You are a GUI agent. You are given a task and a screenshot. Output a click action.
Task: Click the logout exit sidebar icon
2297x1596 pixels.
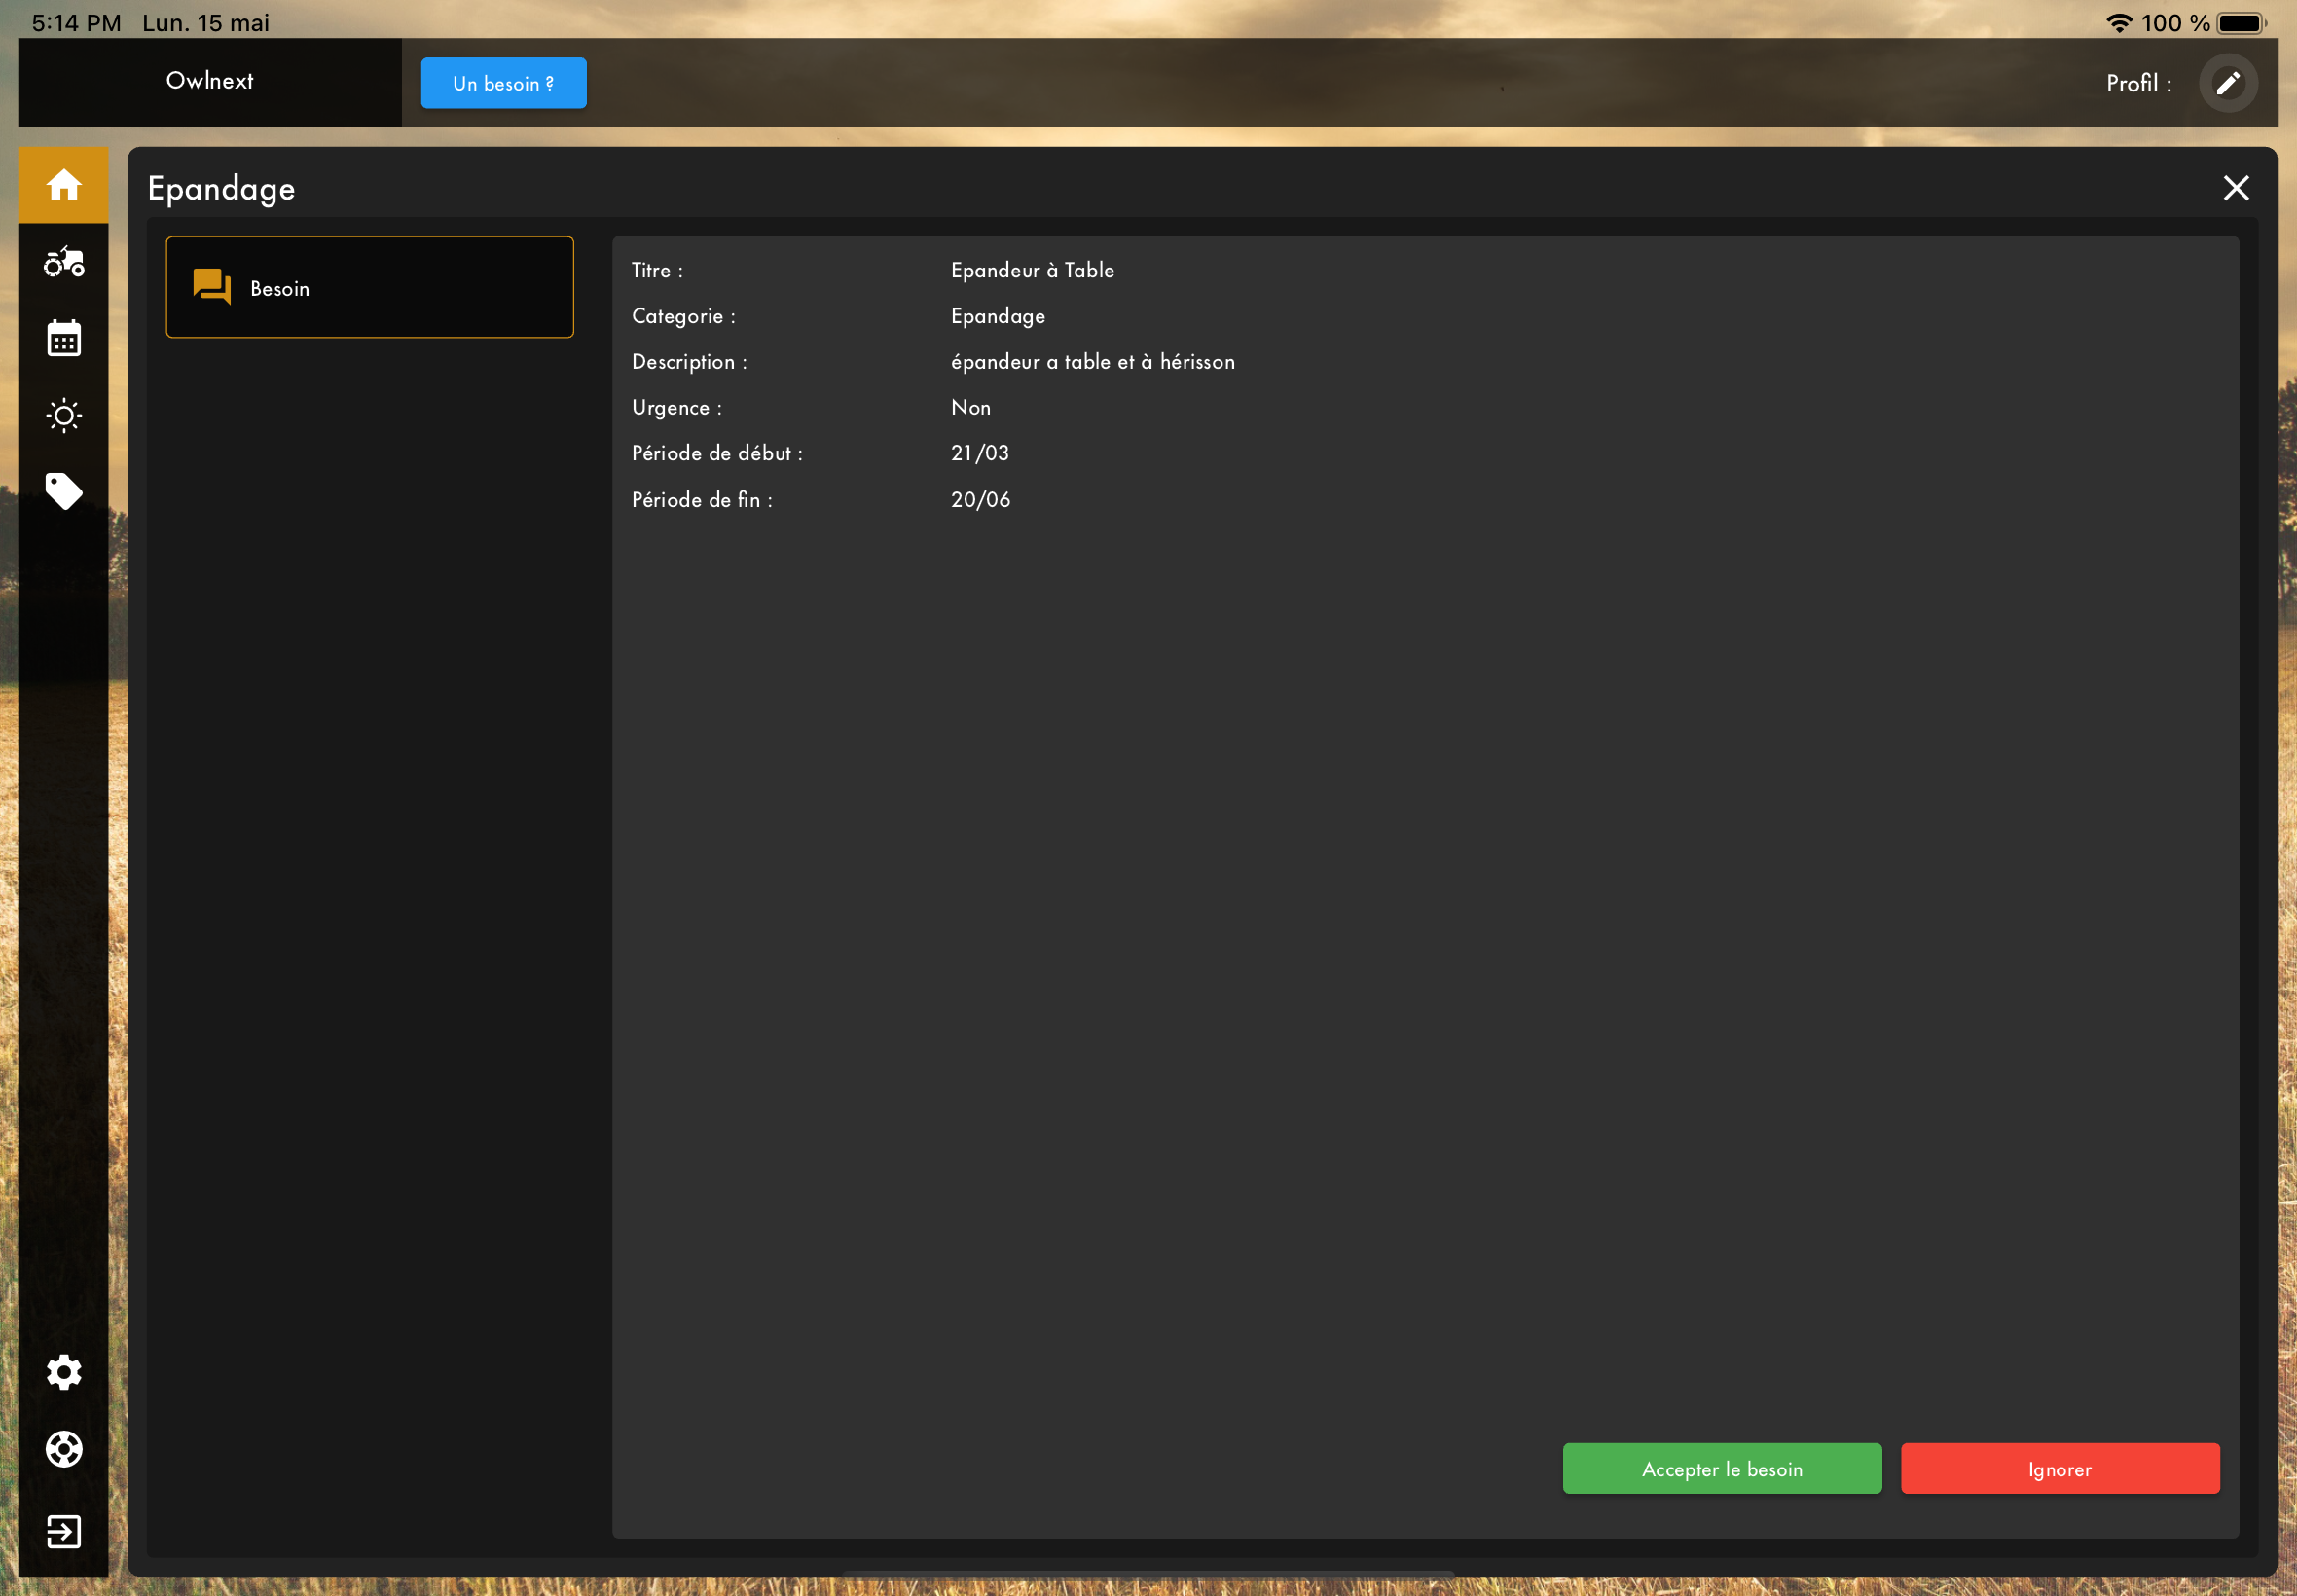64,1531
